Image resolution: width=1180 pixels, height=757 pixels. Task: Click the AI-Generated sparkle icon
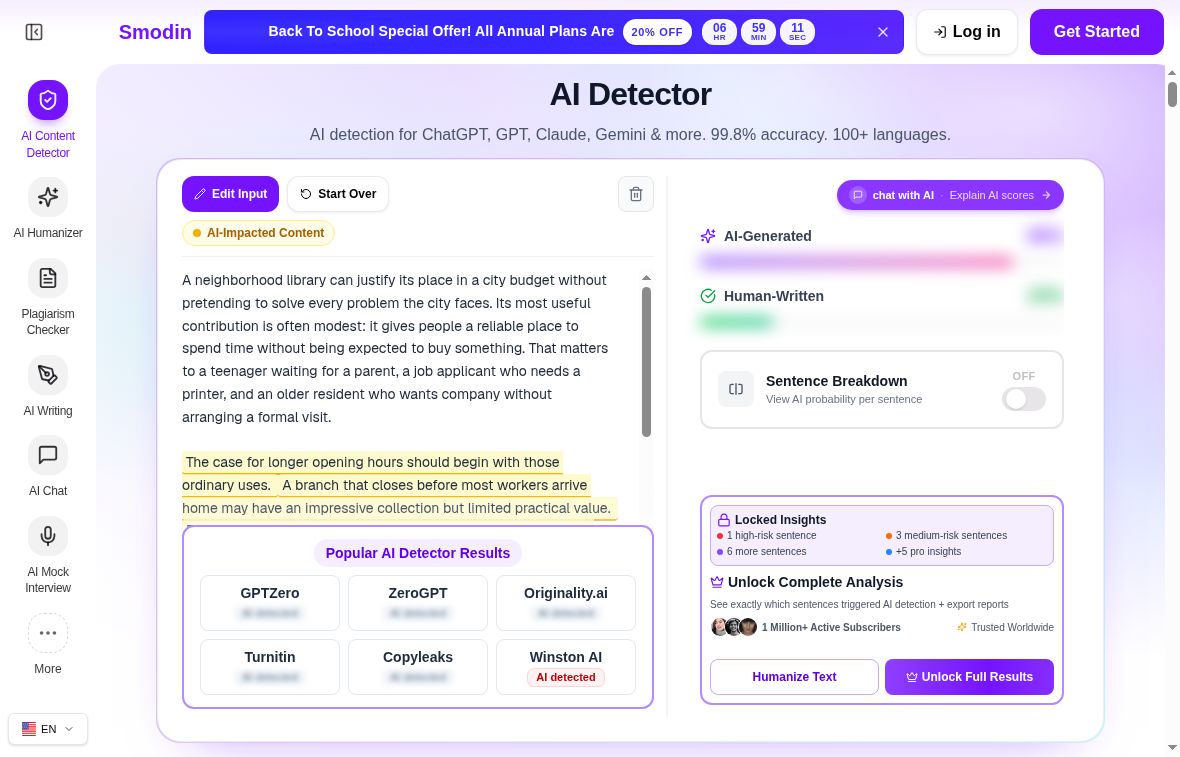click(708, 236)
